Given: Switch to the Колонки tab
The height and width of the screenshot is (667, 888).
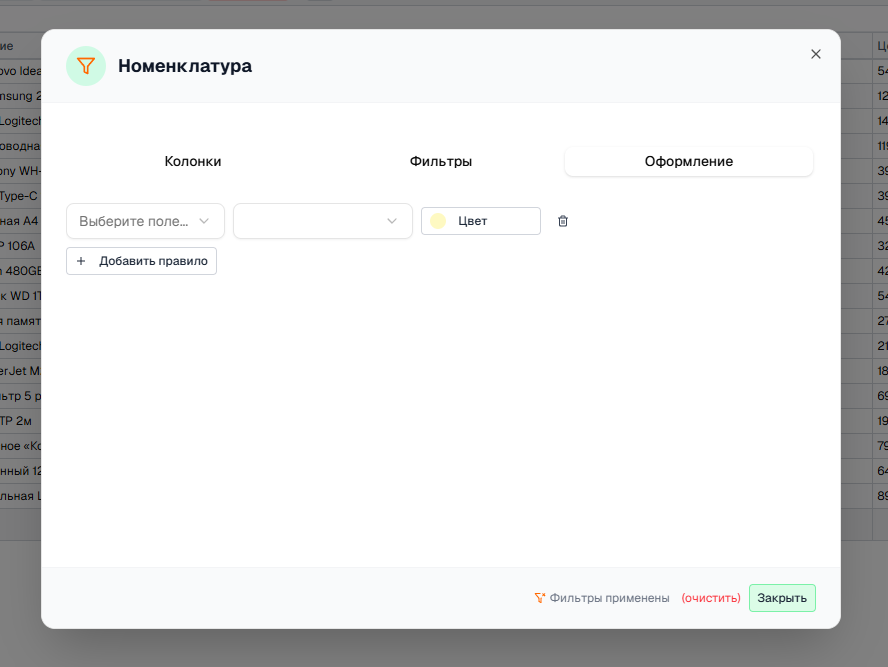Looking at the screenshot, I should pos(193,161).
